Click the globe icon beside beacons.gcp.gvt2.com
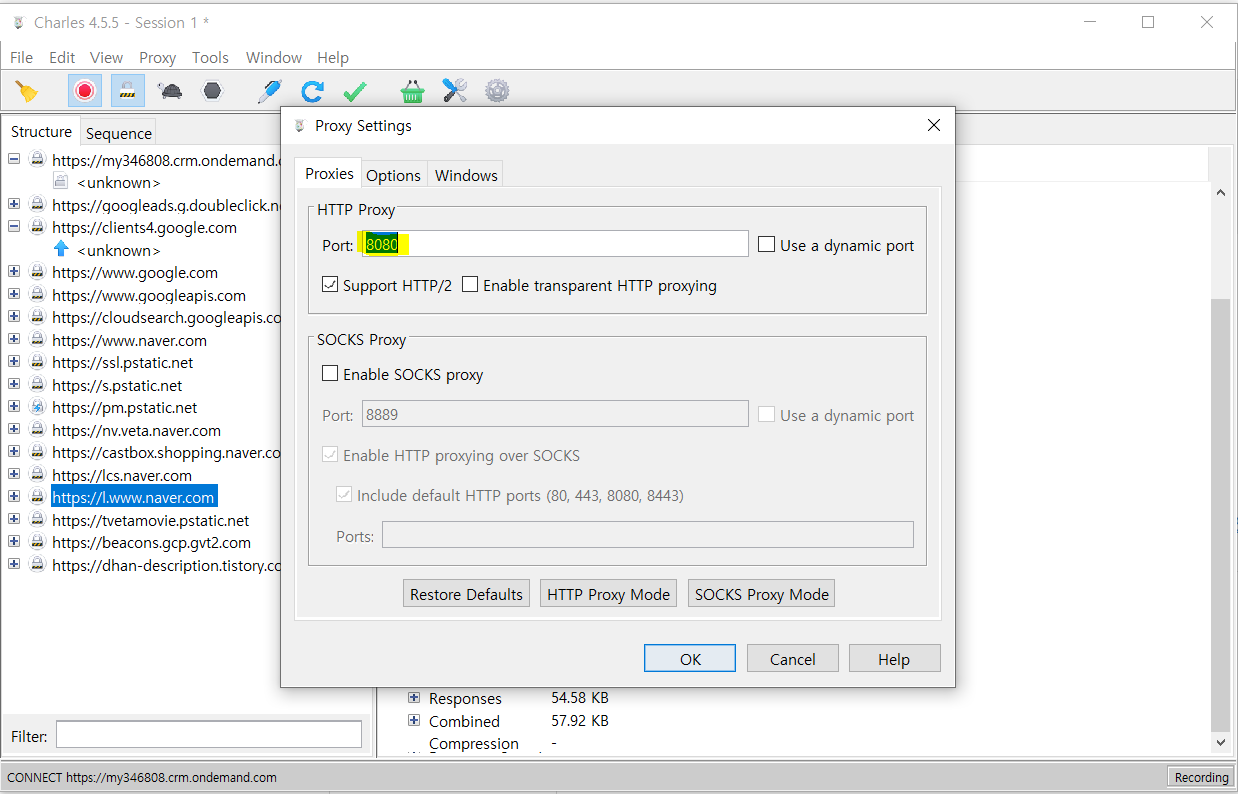 click(37, 542)
